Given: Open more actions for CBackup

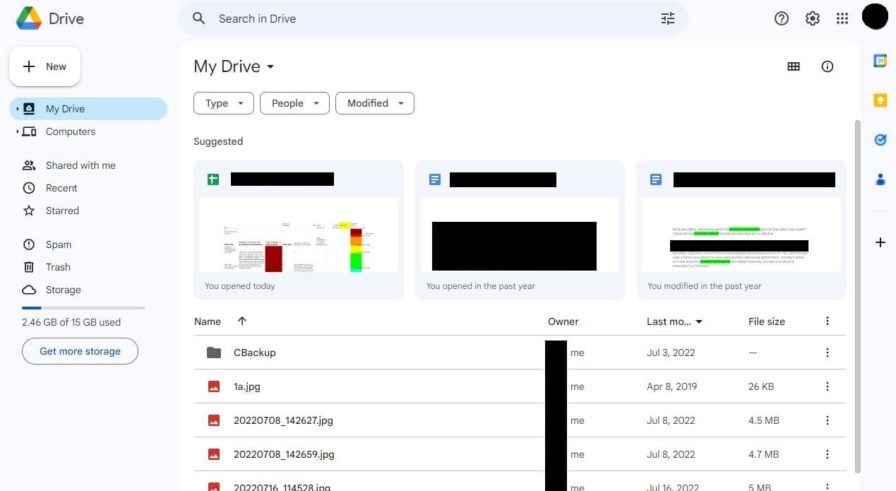Looking at the screenshot, I should click(x=827, y=353).
